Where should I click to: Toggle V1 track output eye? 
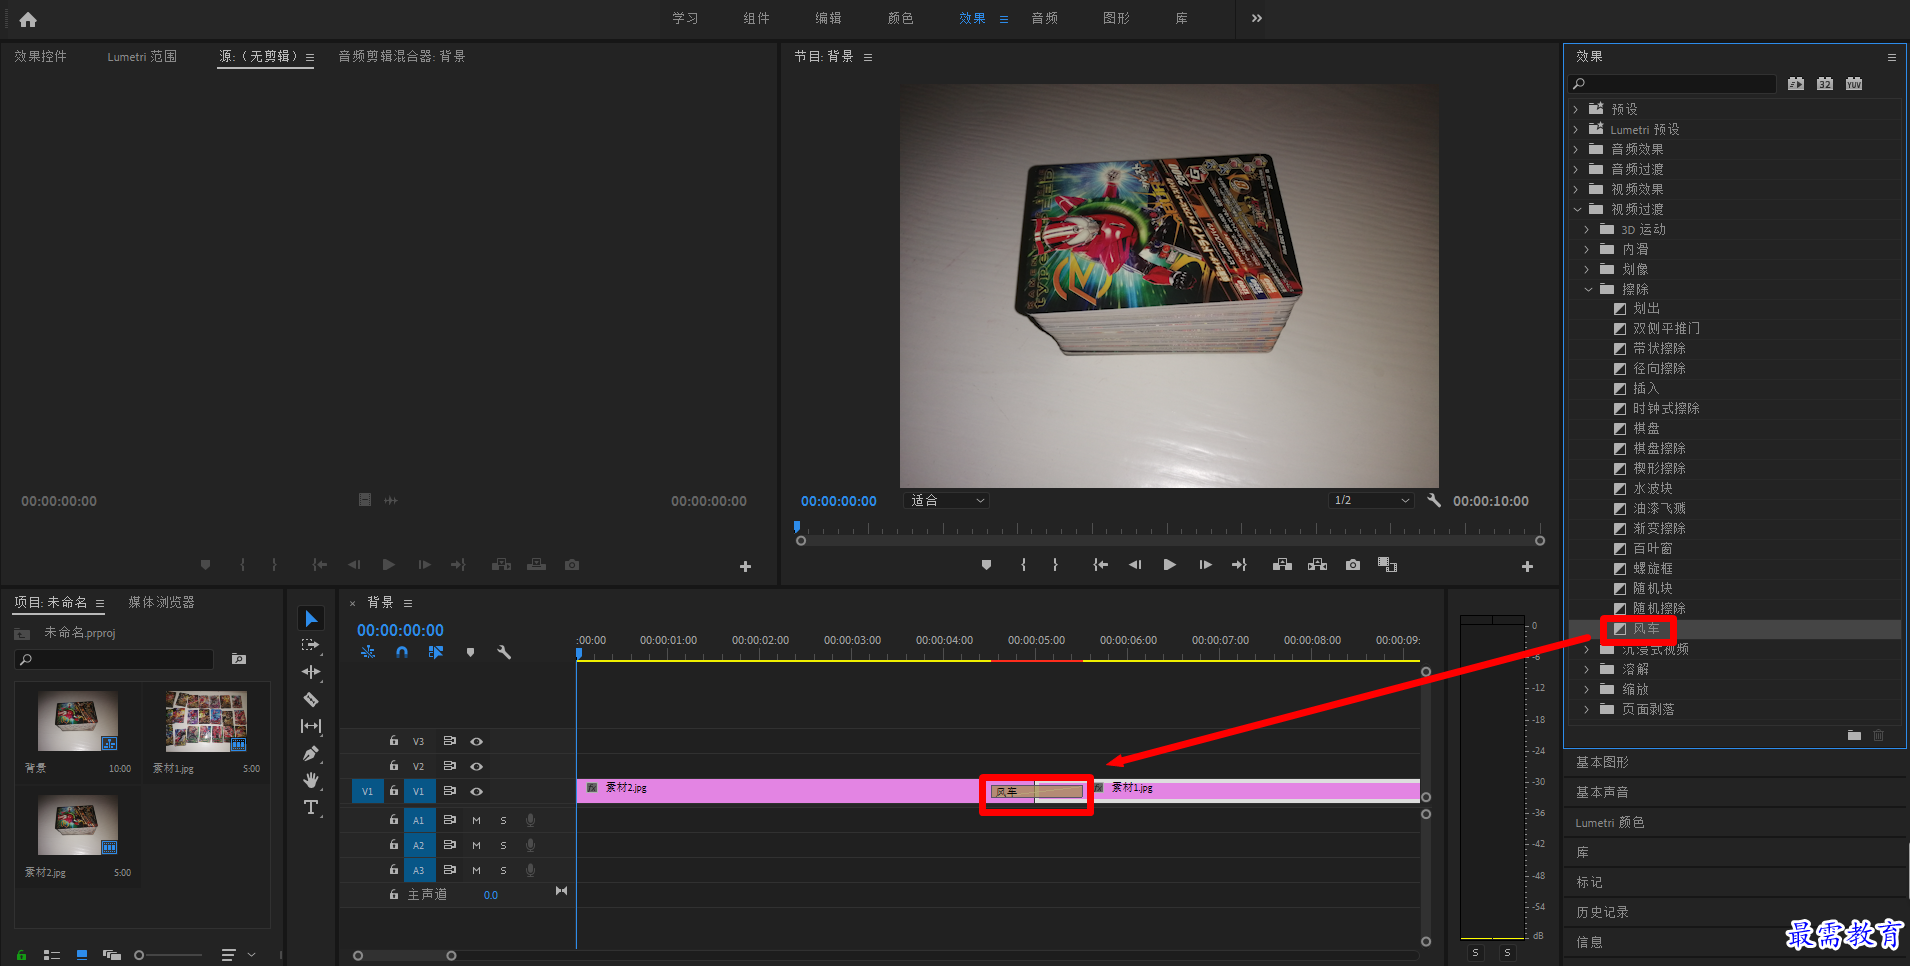477,791
